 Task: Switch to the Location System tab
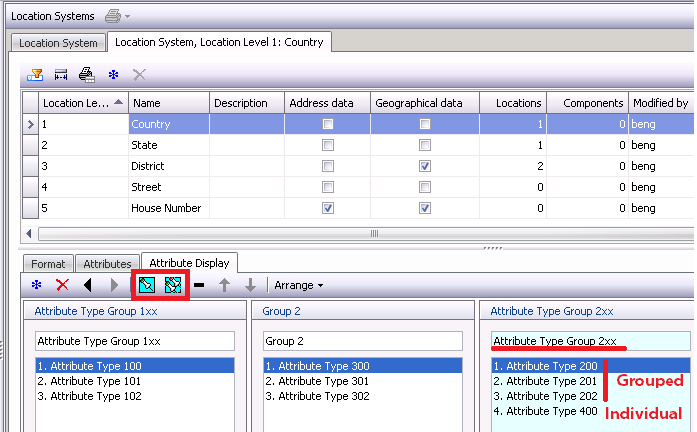(x=58, y=43)
